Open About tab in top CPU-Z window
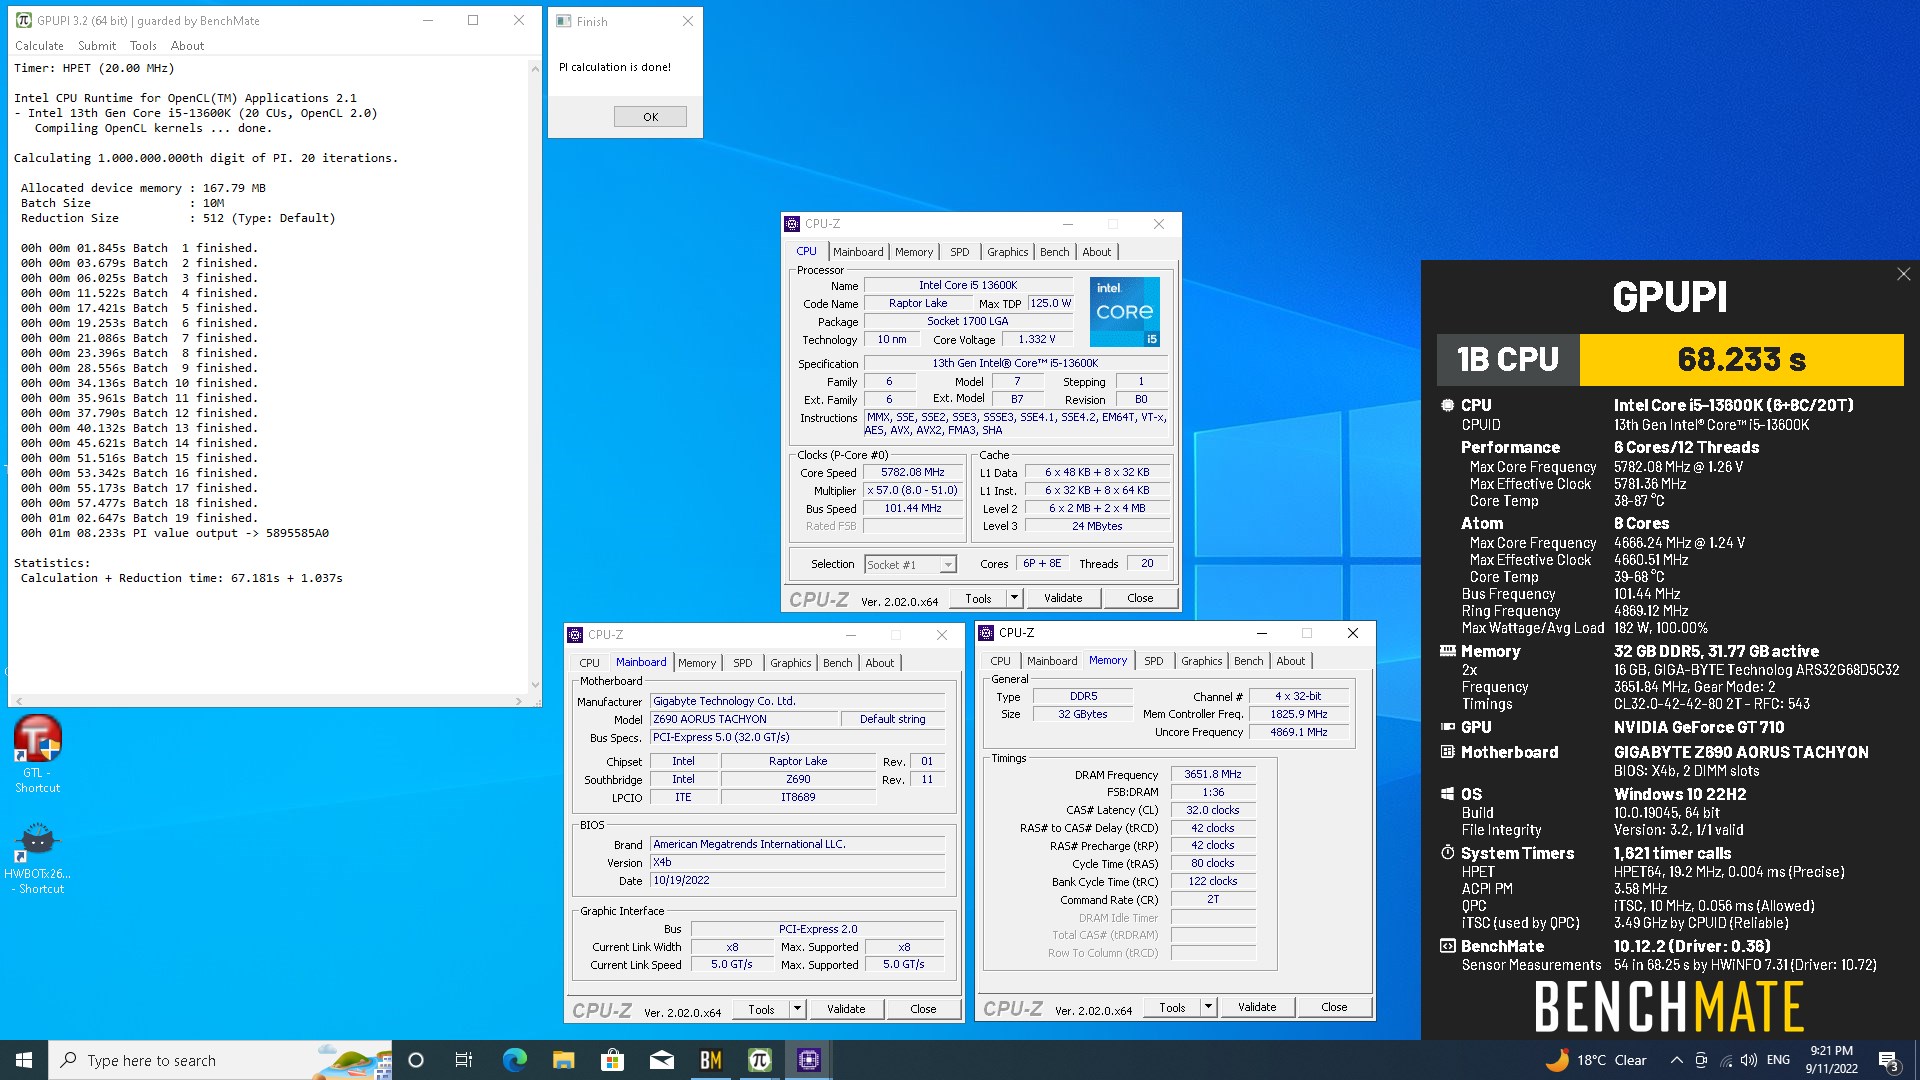The width and height of the screenshot is (1920, 1080). 1096,252
